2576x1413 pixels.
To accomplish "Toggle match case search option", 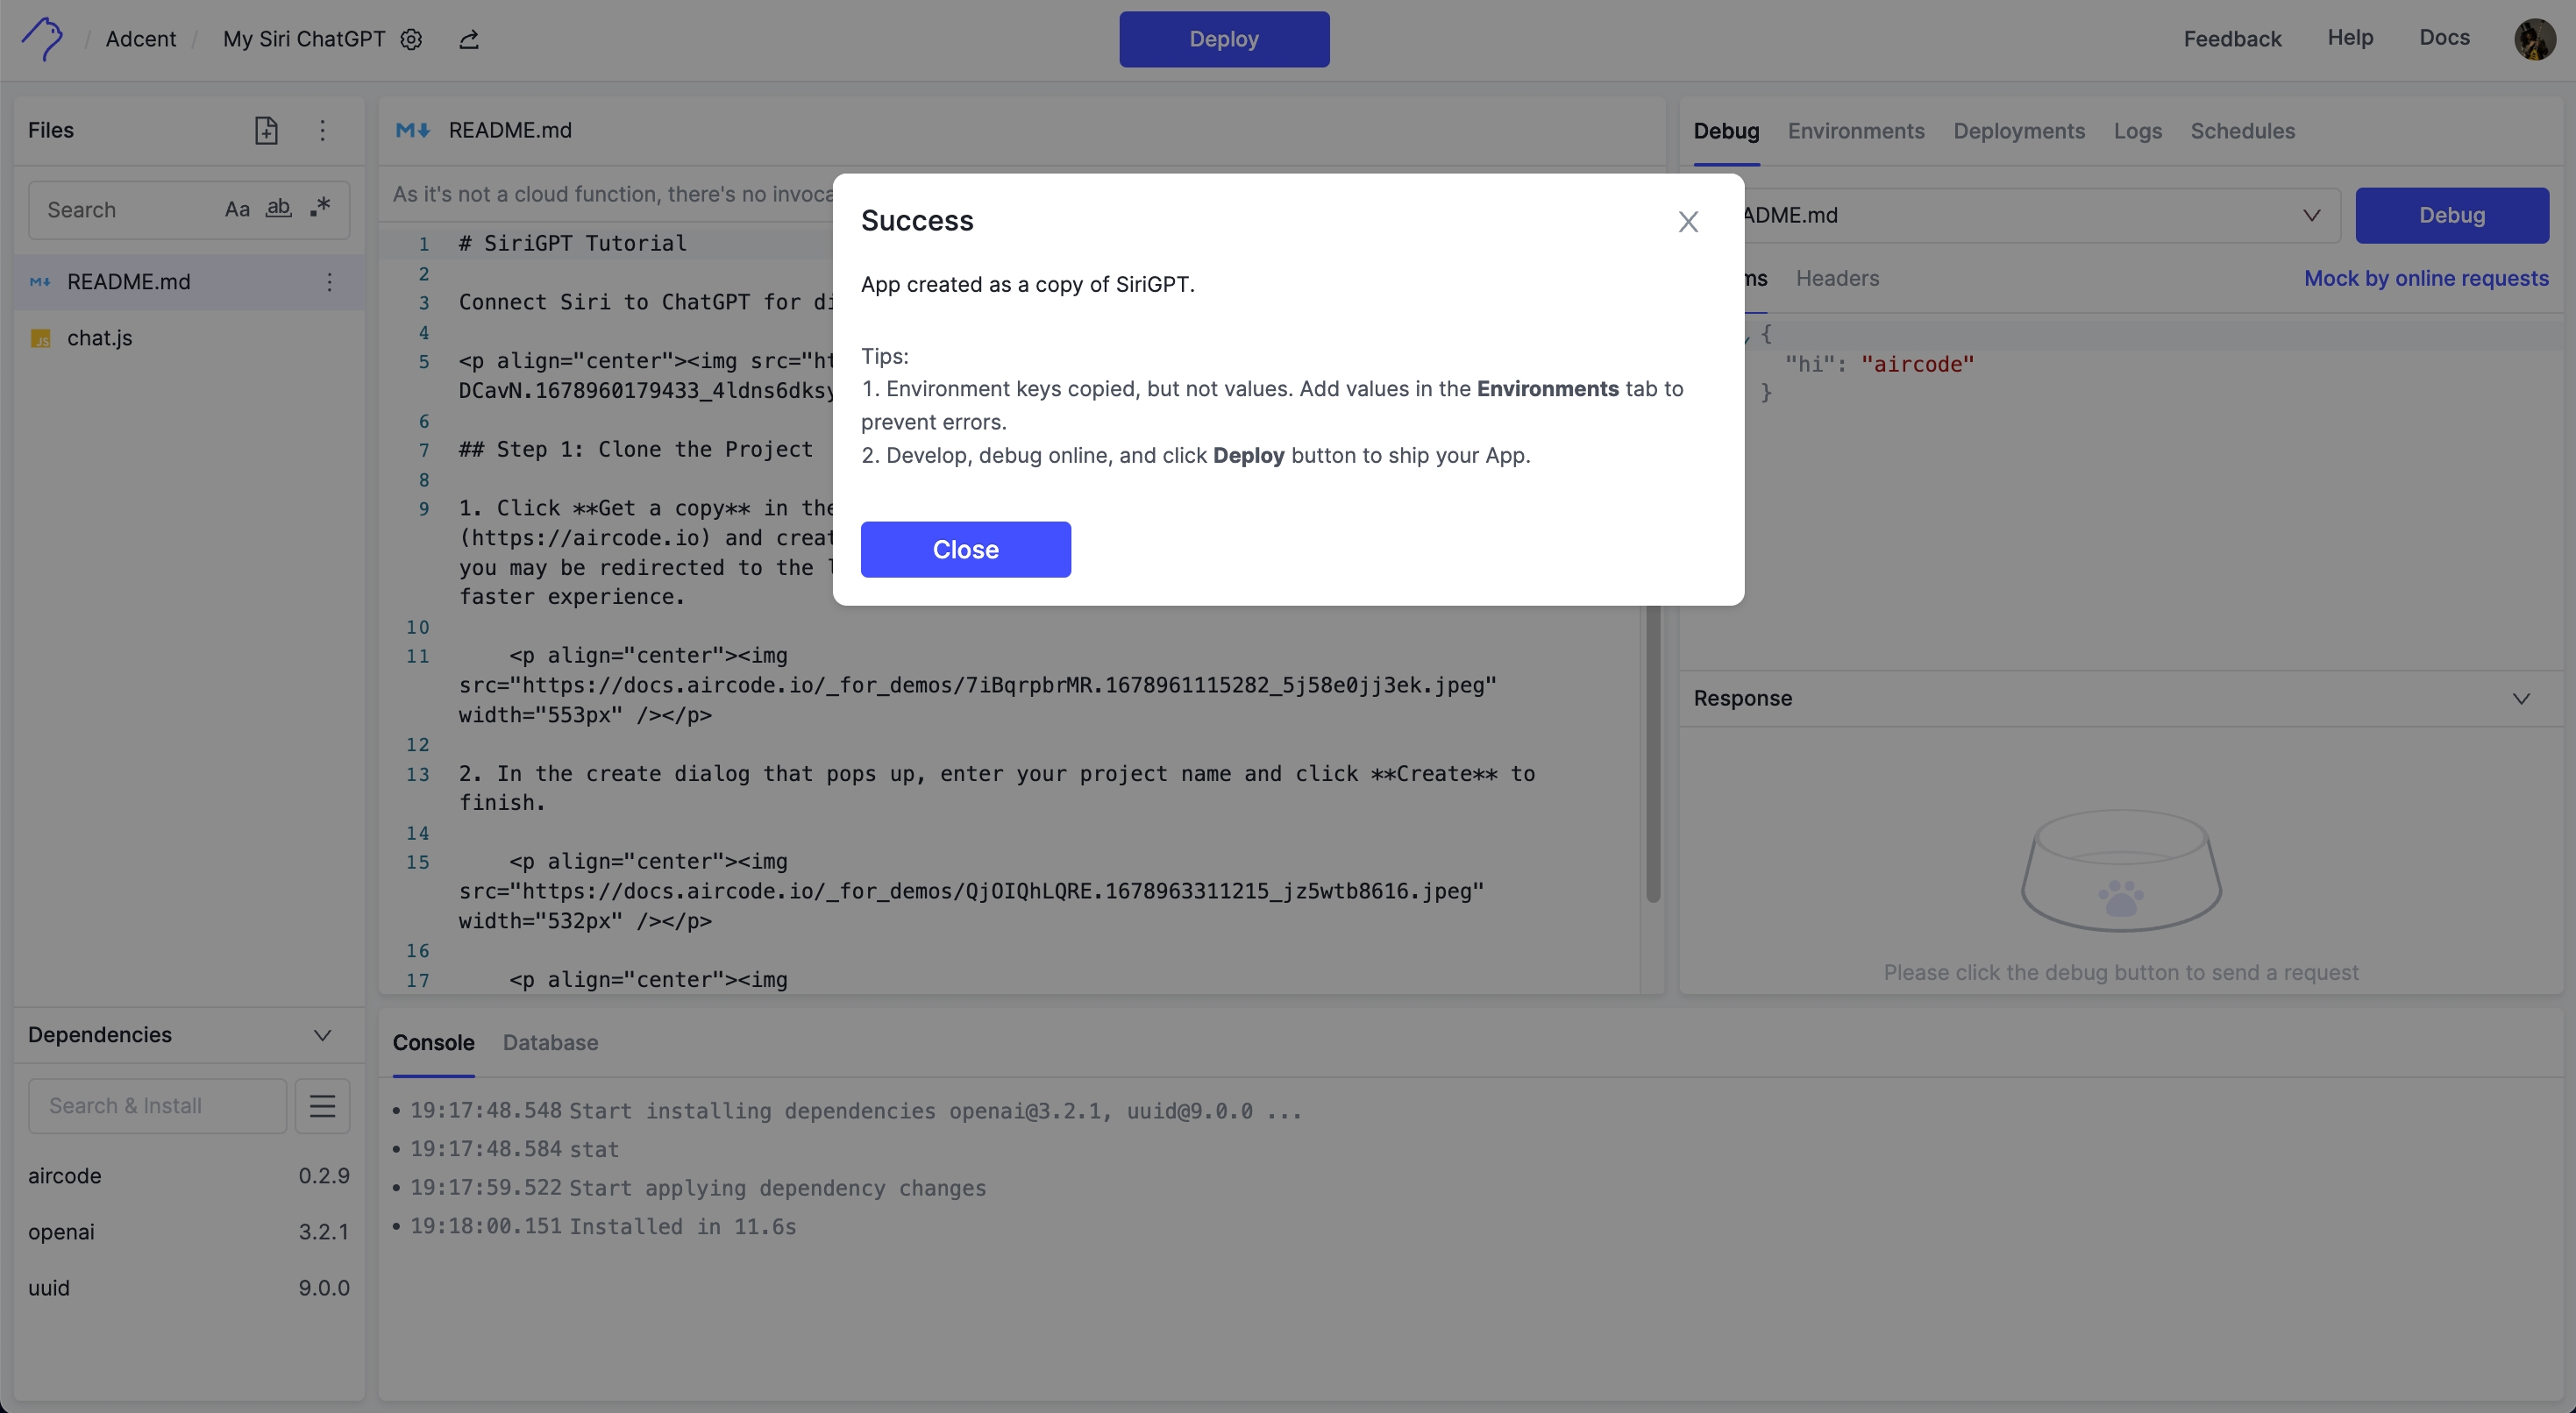I will tap(237, 209).
